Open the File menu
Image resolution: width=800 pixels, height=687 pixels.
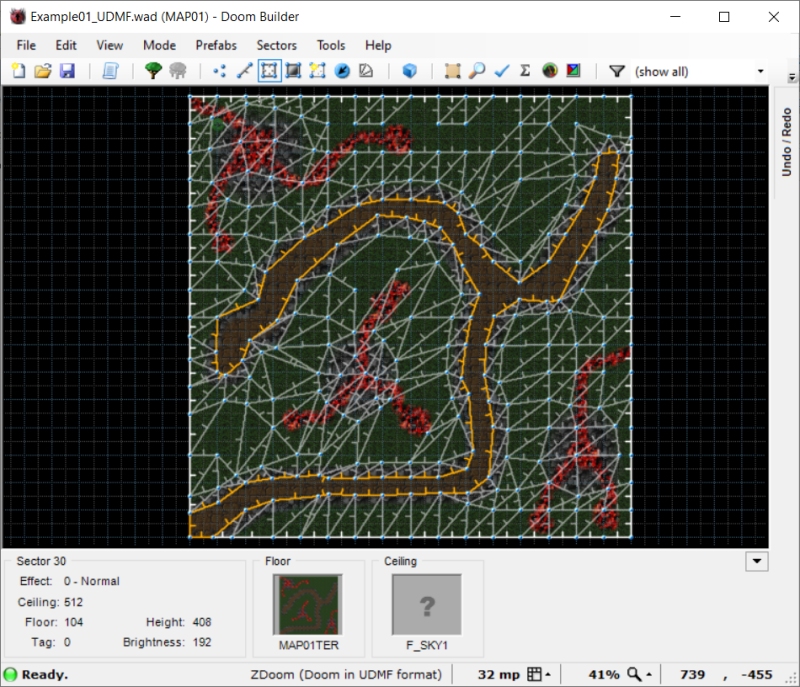pos(26,45)
